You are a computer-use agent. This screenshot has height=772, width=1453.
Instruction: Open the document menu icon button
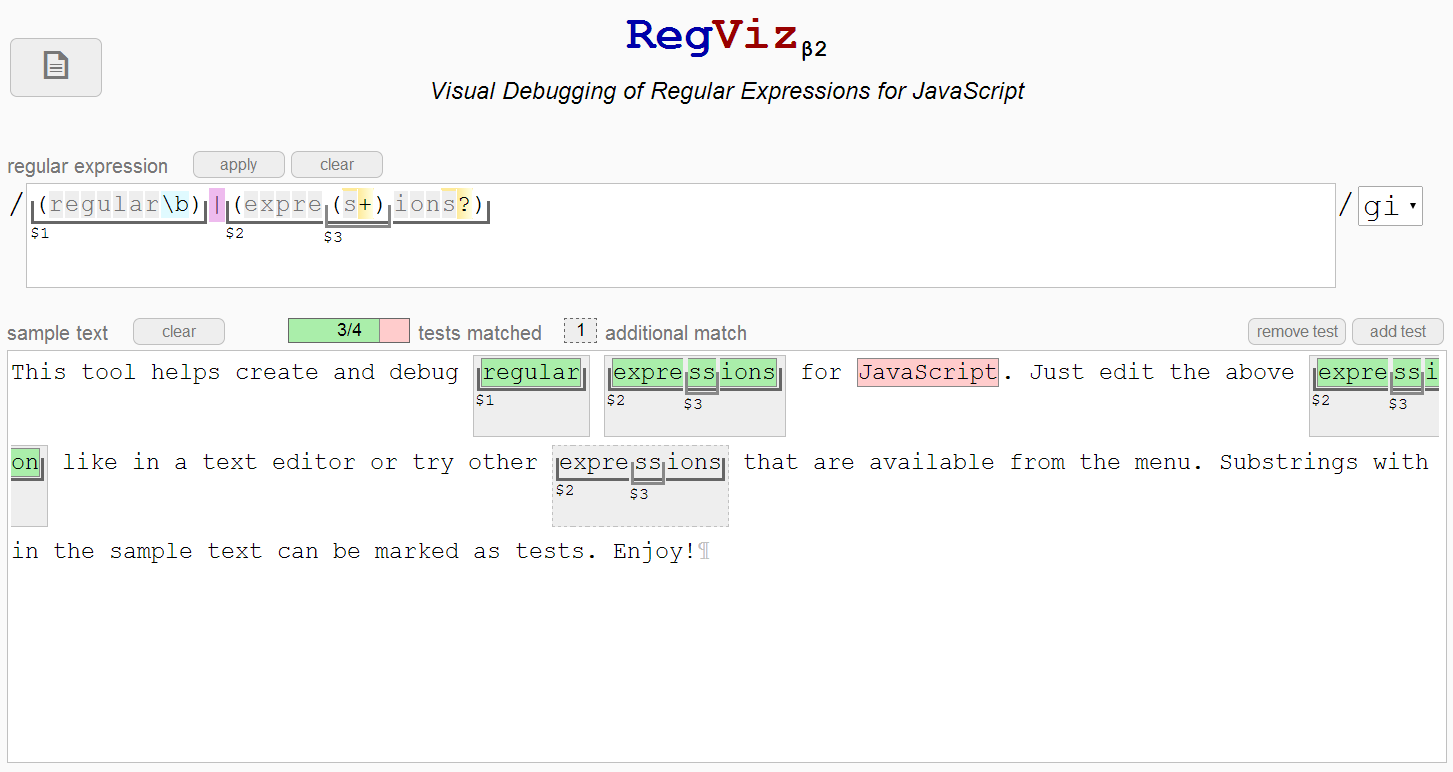tap(56, 67)
